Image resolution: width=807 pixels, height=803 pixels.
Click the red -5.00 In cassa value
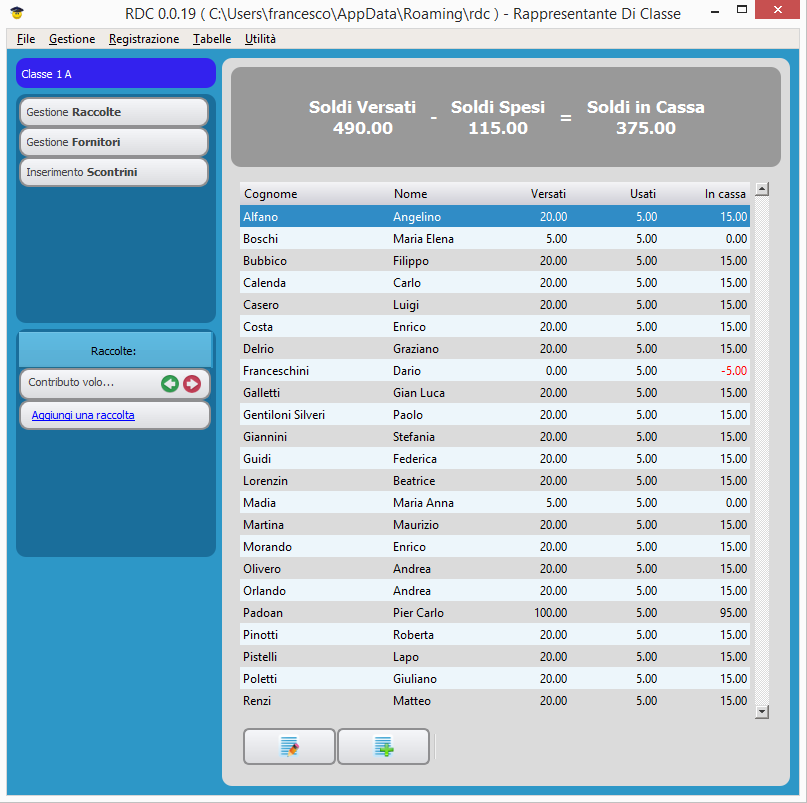[734, 371]
